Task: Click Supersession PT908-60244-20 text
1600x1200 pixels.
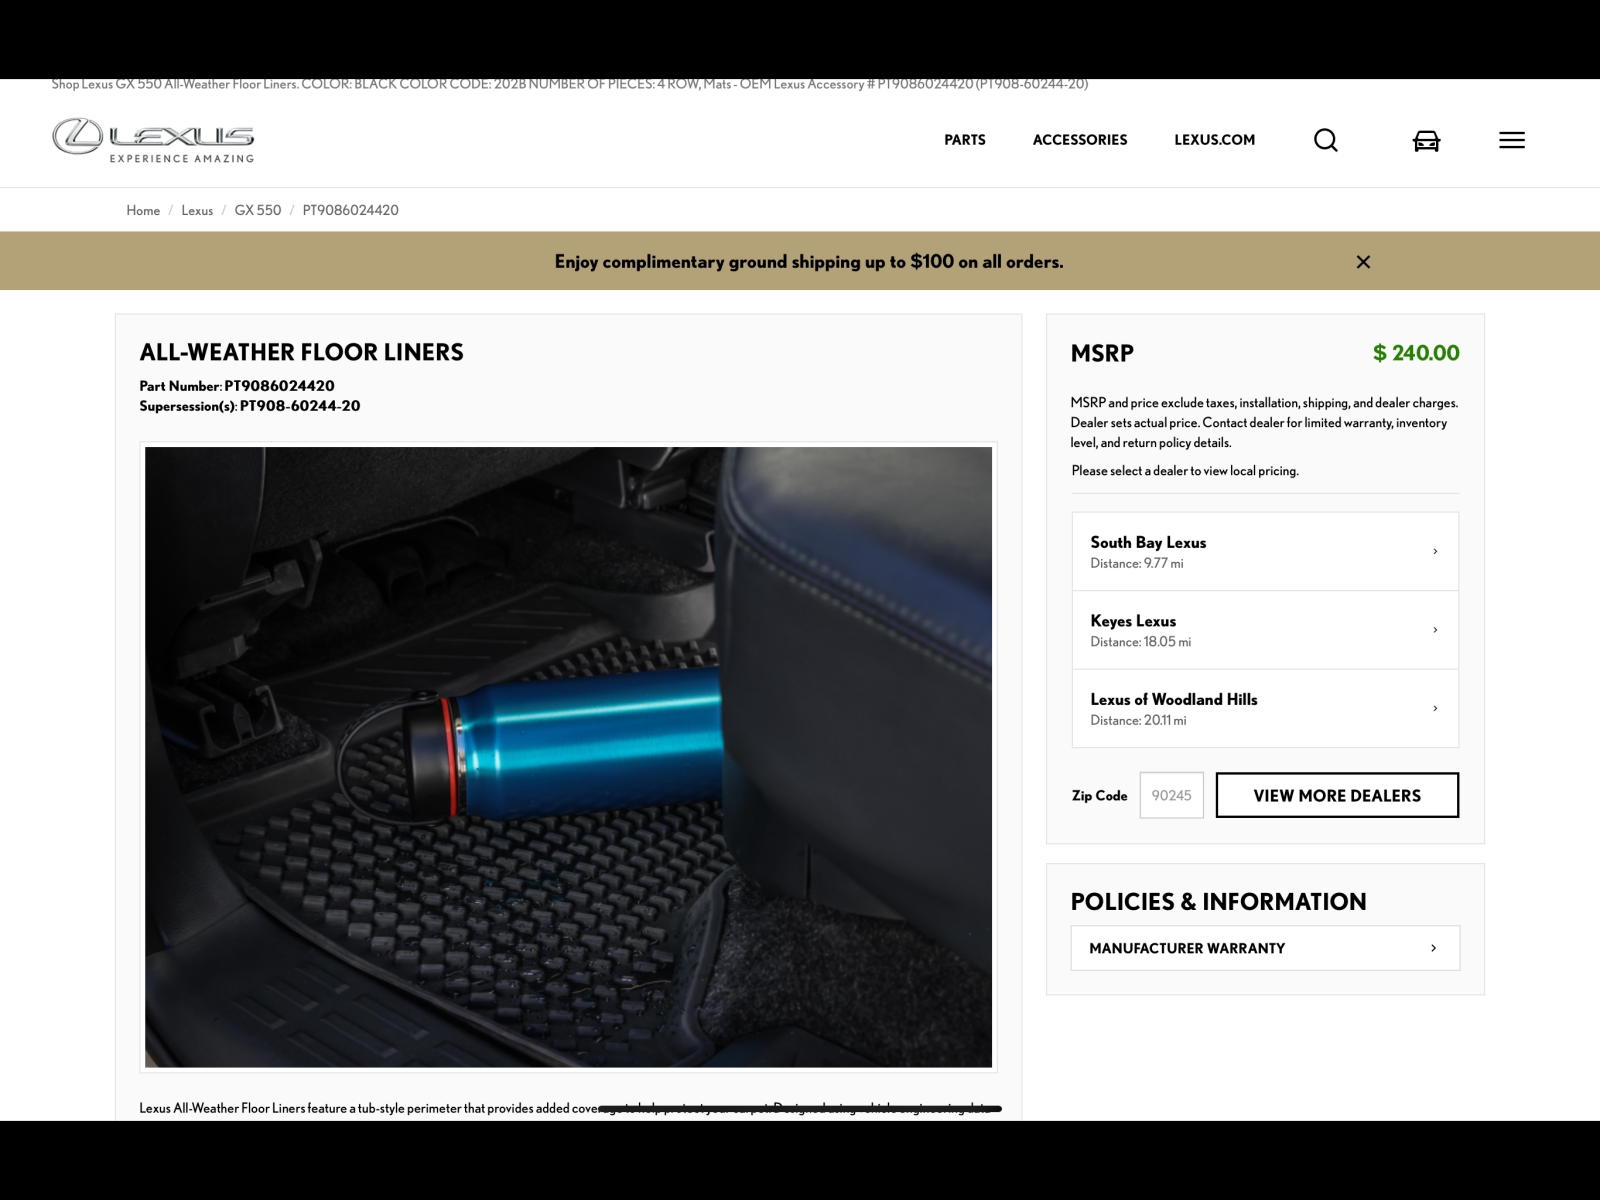Action: [x=250, y=406]
